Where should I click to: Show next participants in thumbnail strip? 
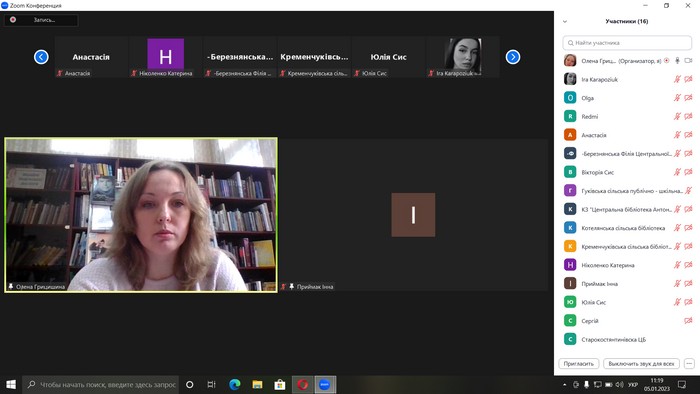click(512, 57)
